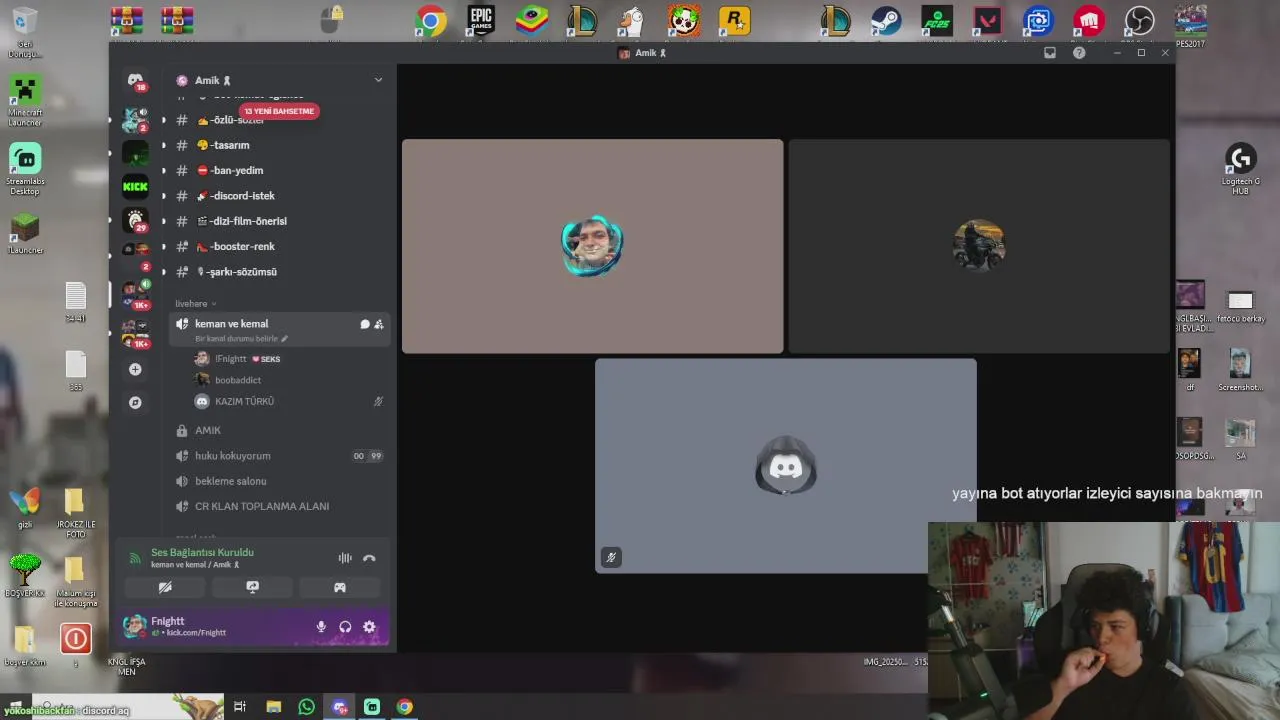Click the Add a Server plus icon
1280x720 pixels.
coord(135,369)
